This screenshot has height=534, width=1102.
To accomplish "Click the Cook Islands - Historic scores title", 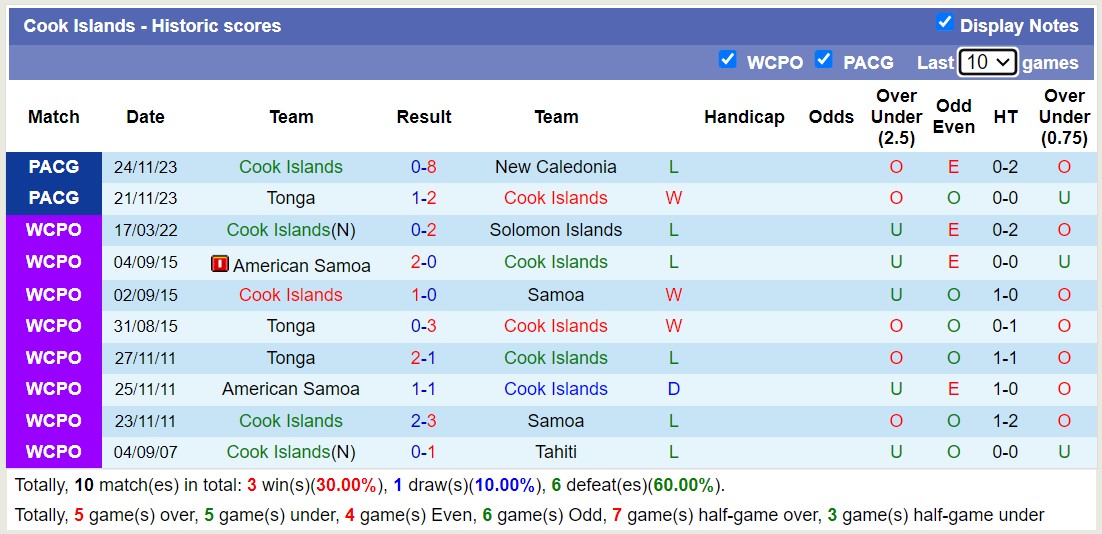I will pyautogui.click(x=153, y=26).
